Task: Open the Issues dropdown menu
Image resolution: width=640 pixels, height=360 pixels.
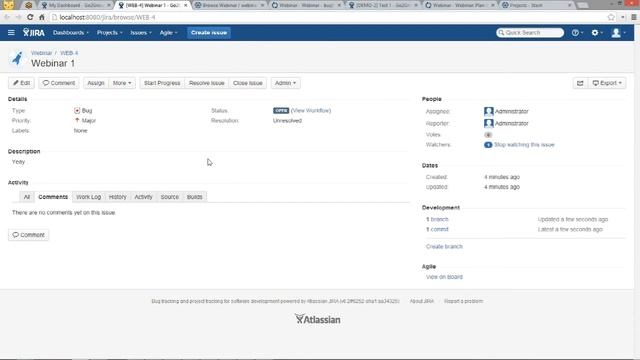Action: pos(141,32)
